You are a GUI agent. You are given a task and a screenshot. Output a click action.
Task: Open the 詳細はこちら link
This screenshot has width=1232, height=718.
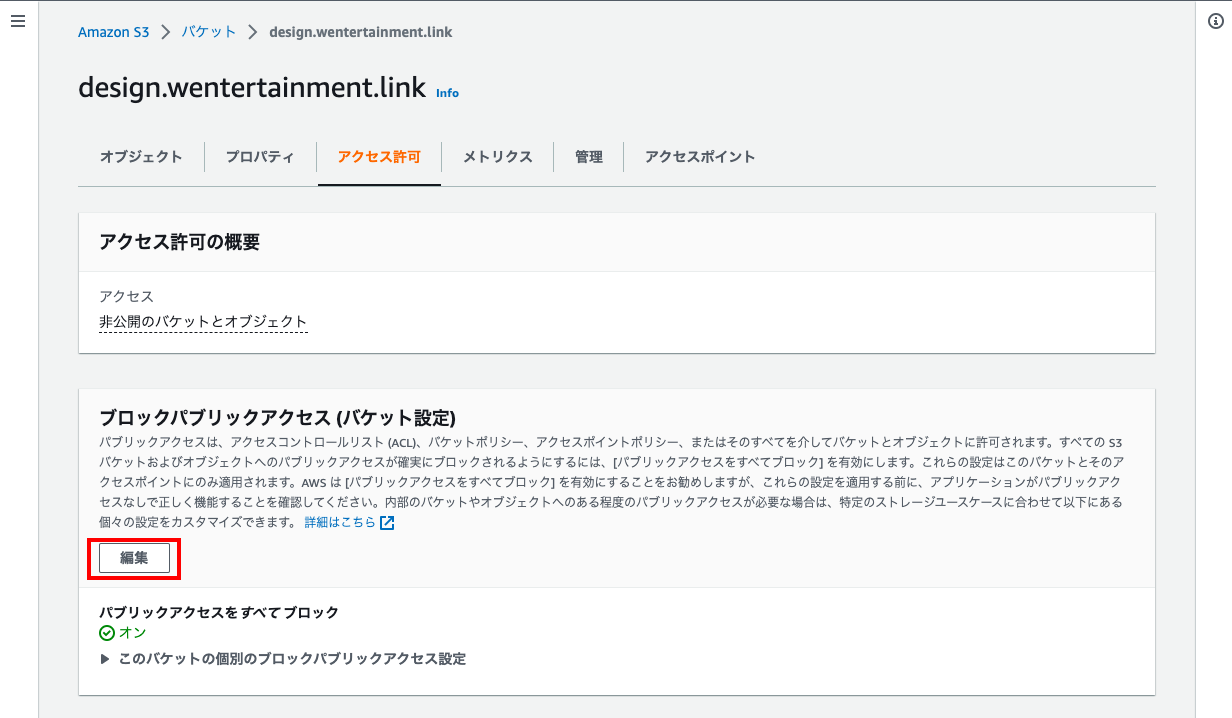340,523
